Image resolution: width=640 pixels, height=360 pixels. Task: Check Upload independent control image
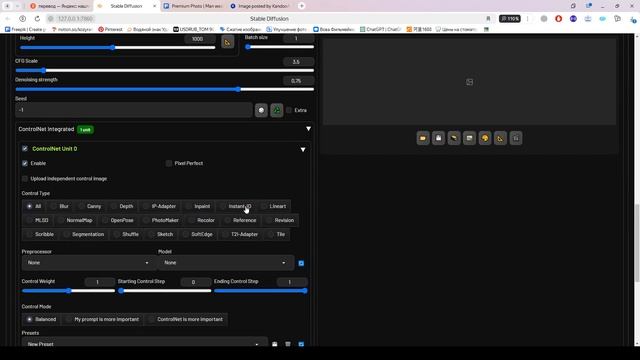[x=25, y=179]
